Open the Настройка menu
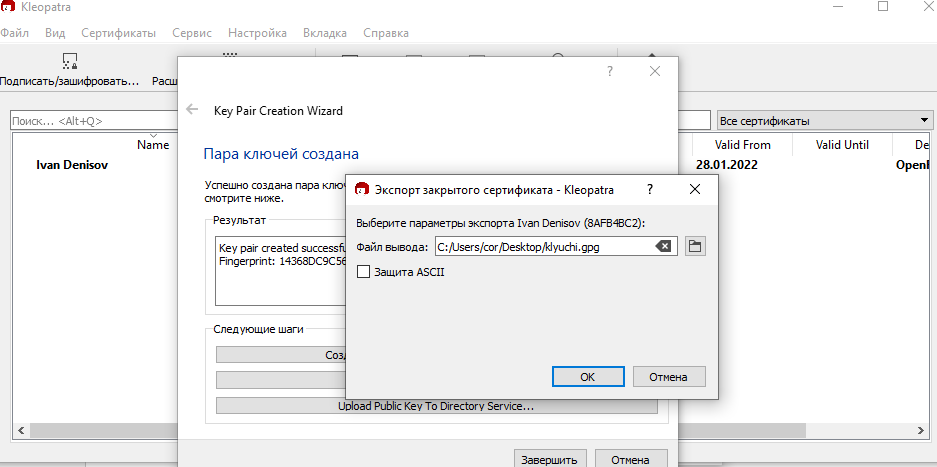The height and width of the screenshot is (467, 937). (x=258, y=33)
